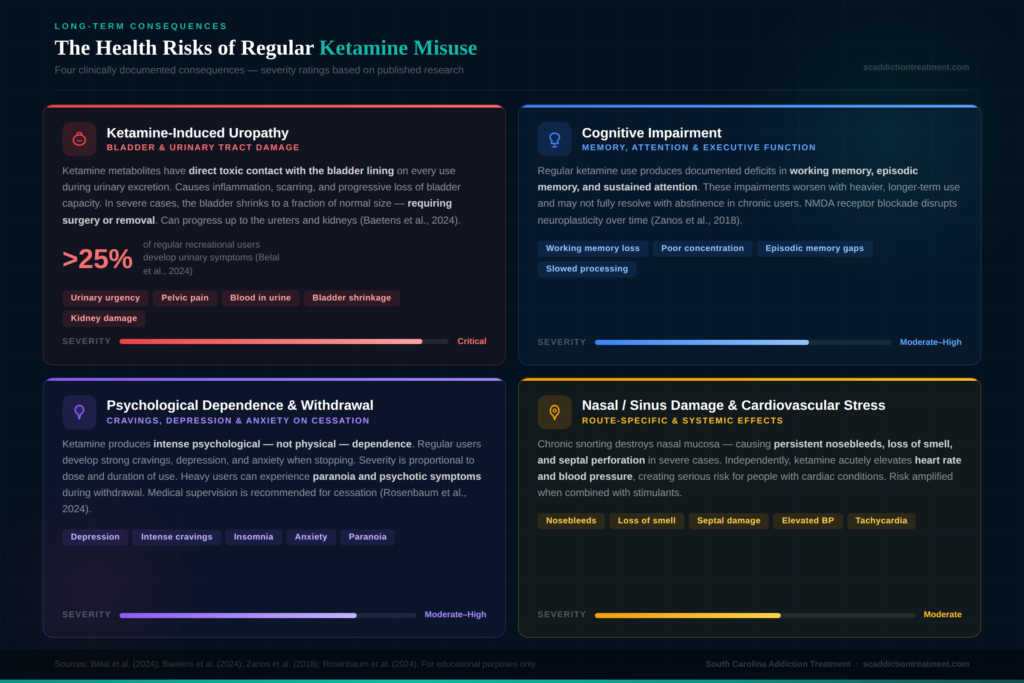This screenshot has width=1024, height=683.
Task: Click the blue Cognitive Impairment severity bar
Action: 743,342
